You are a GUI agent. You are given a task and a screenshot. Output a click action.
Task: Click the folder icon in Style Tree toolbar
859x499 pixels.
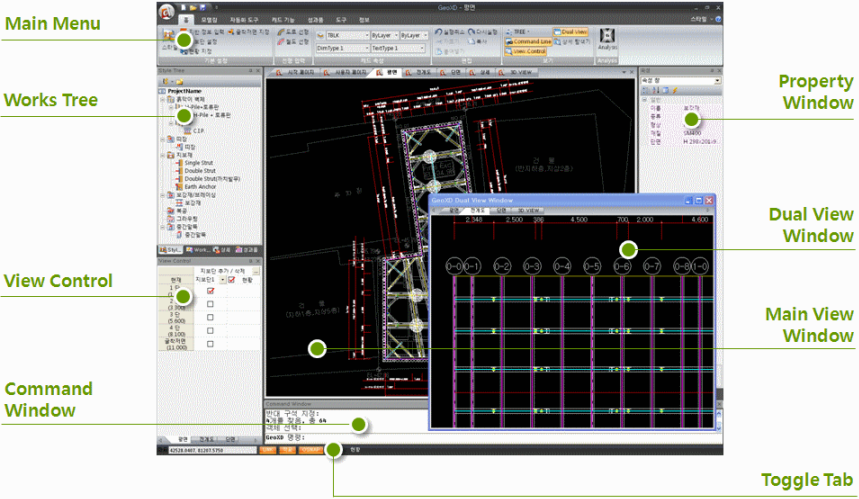click(x=177, y=80)
